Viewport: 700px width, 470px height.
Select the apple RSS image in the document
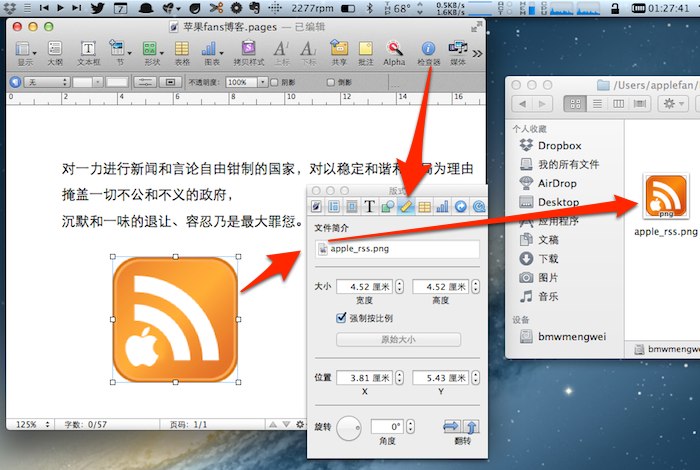point(175,320)
